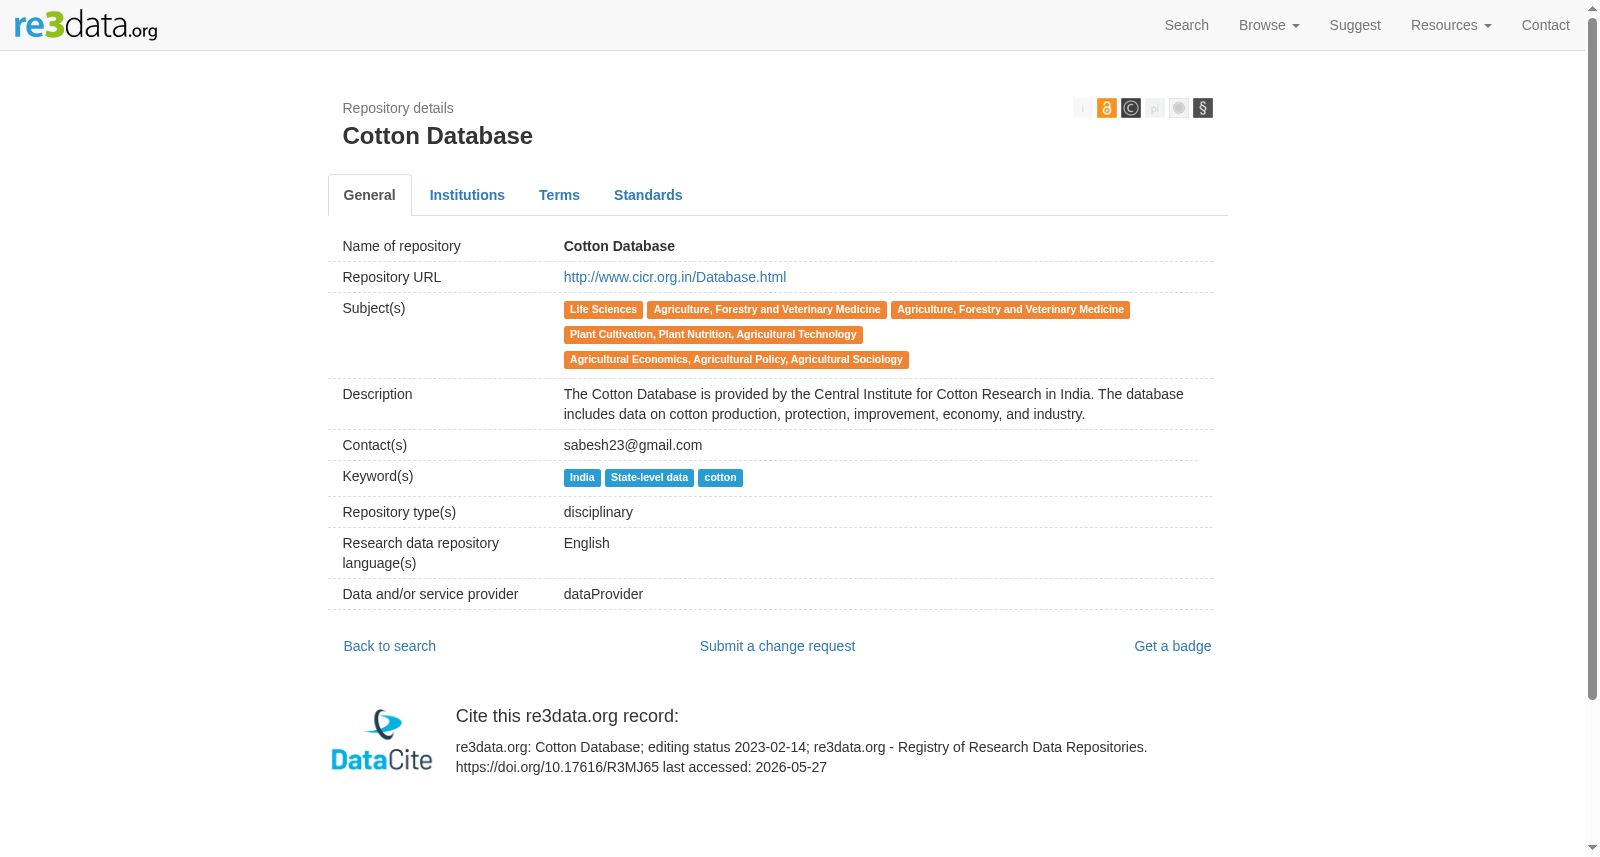Select the blue 'cotton' keyword tag
This screenshot has height=857, width=1600.
pyautogui.click(x=720, y=478)
